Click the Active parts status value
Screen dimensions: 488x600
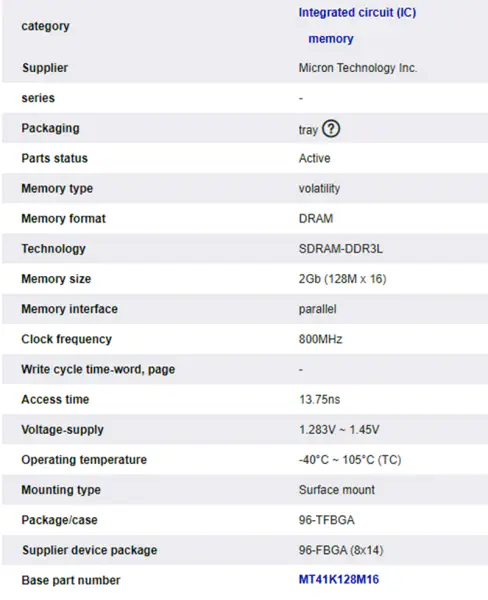coord(314,158)
